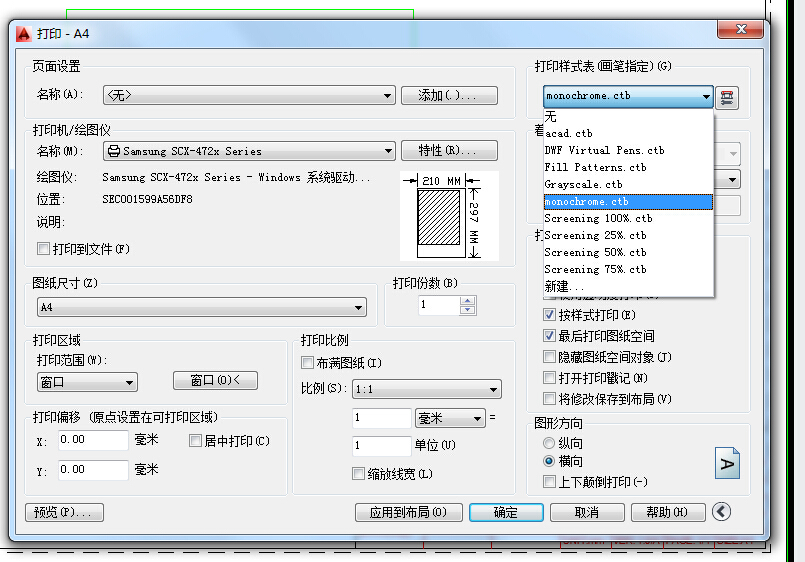
Task: Check 将修改保存到布局 option
Action: pos(549,399)
